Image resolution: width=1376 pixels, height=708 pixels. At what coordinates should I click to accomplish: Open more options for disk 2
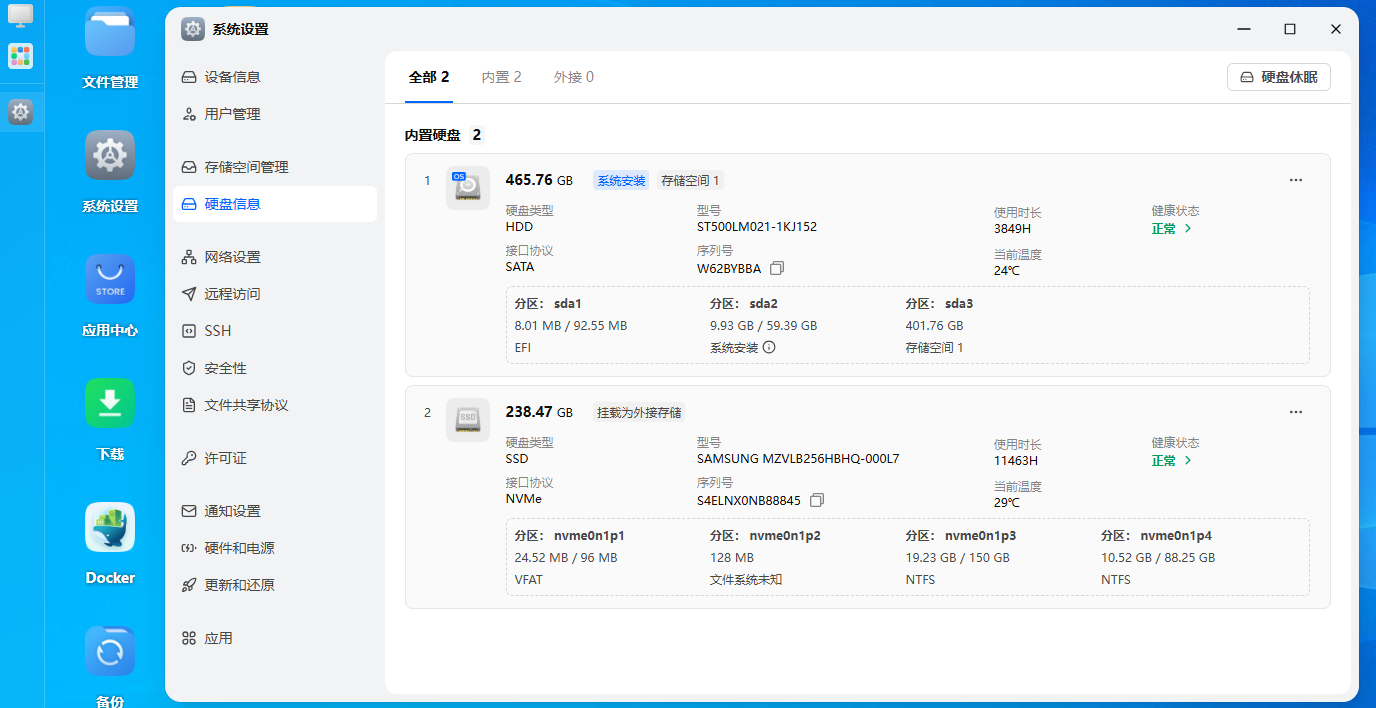(x=1295, y=412)
